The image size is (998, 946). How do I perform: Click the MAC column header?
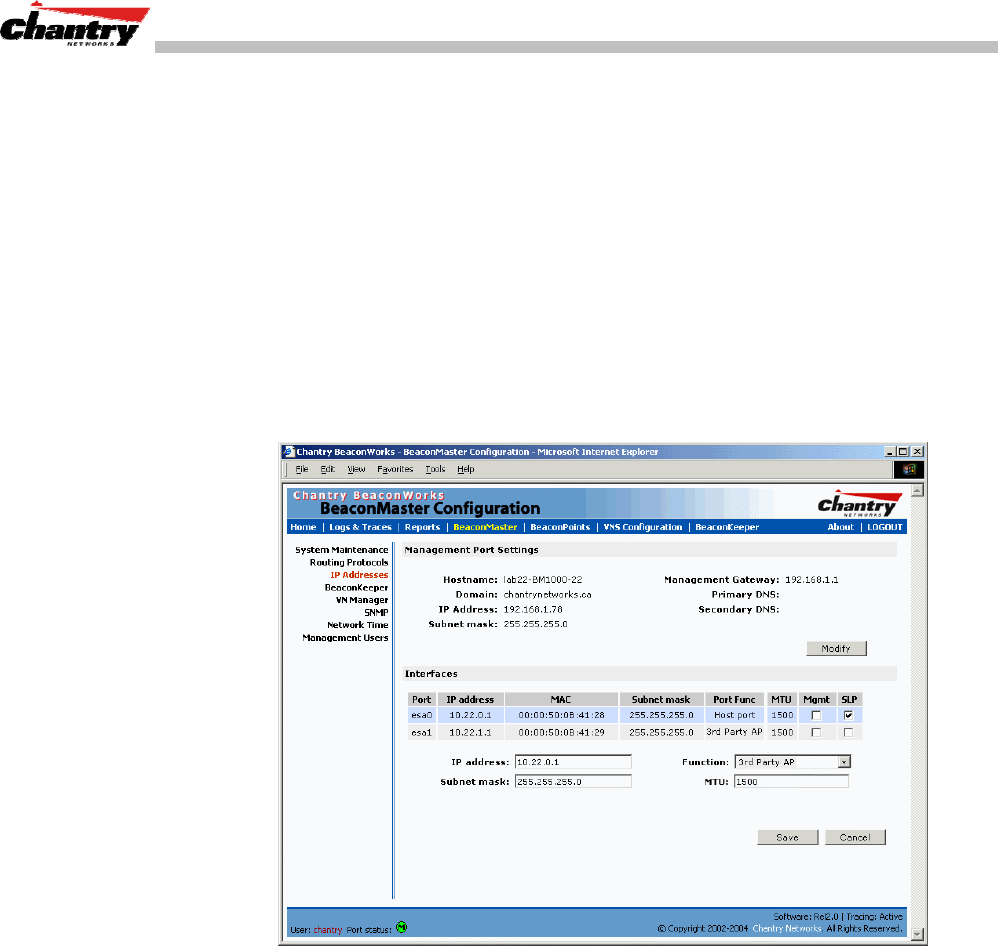pyautogui.click(x=561, y=700)
